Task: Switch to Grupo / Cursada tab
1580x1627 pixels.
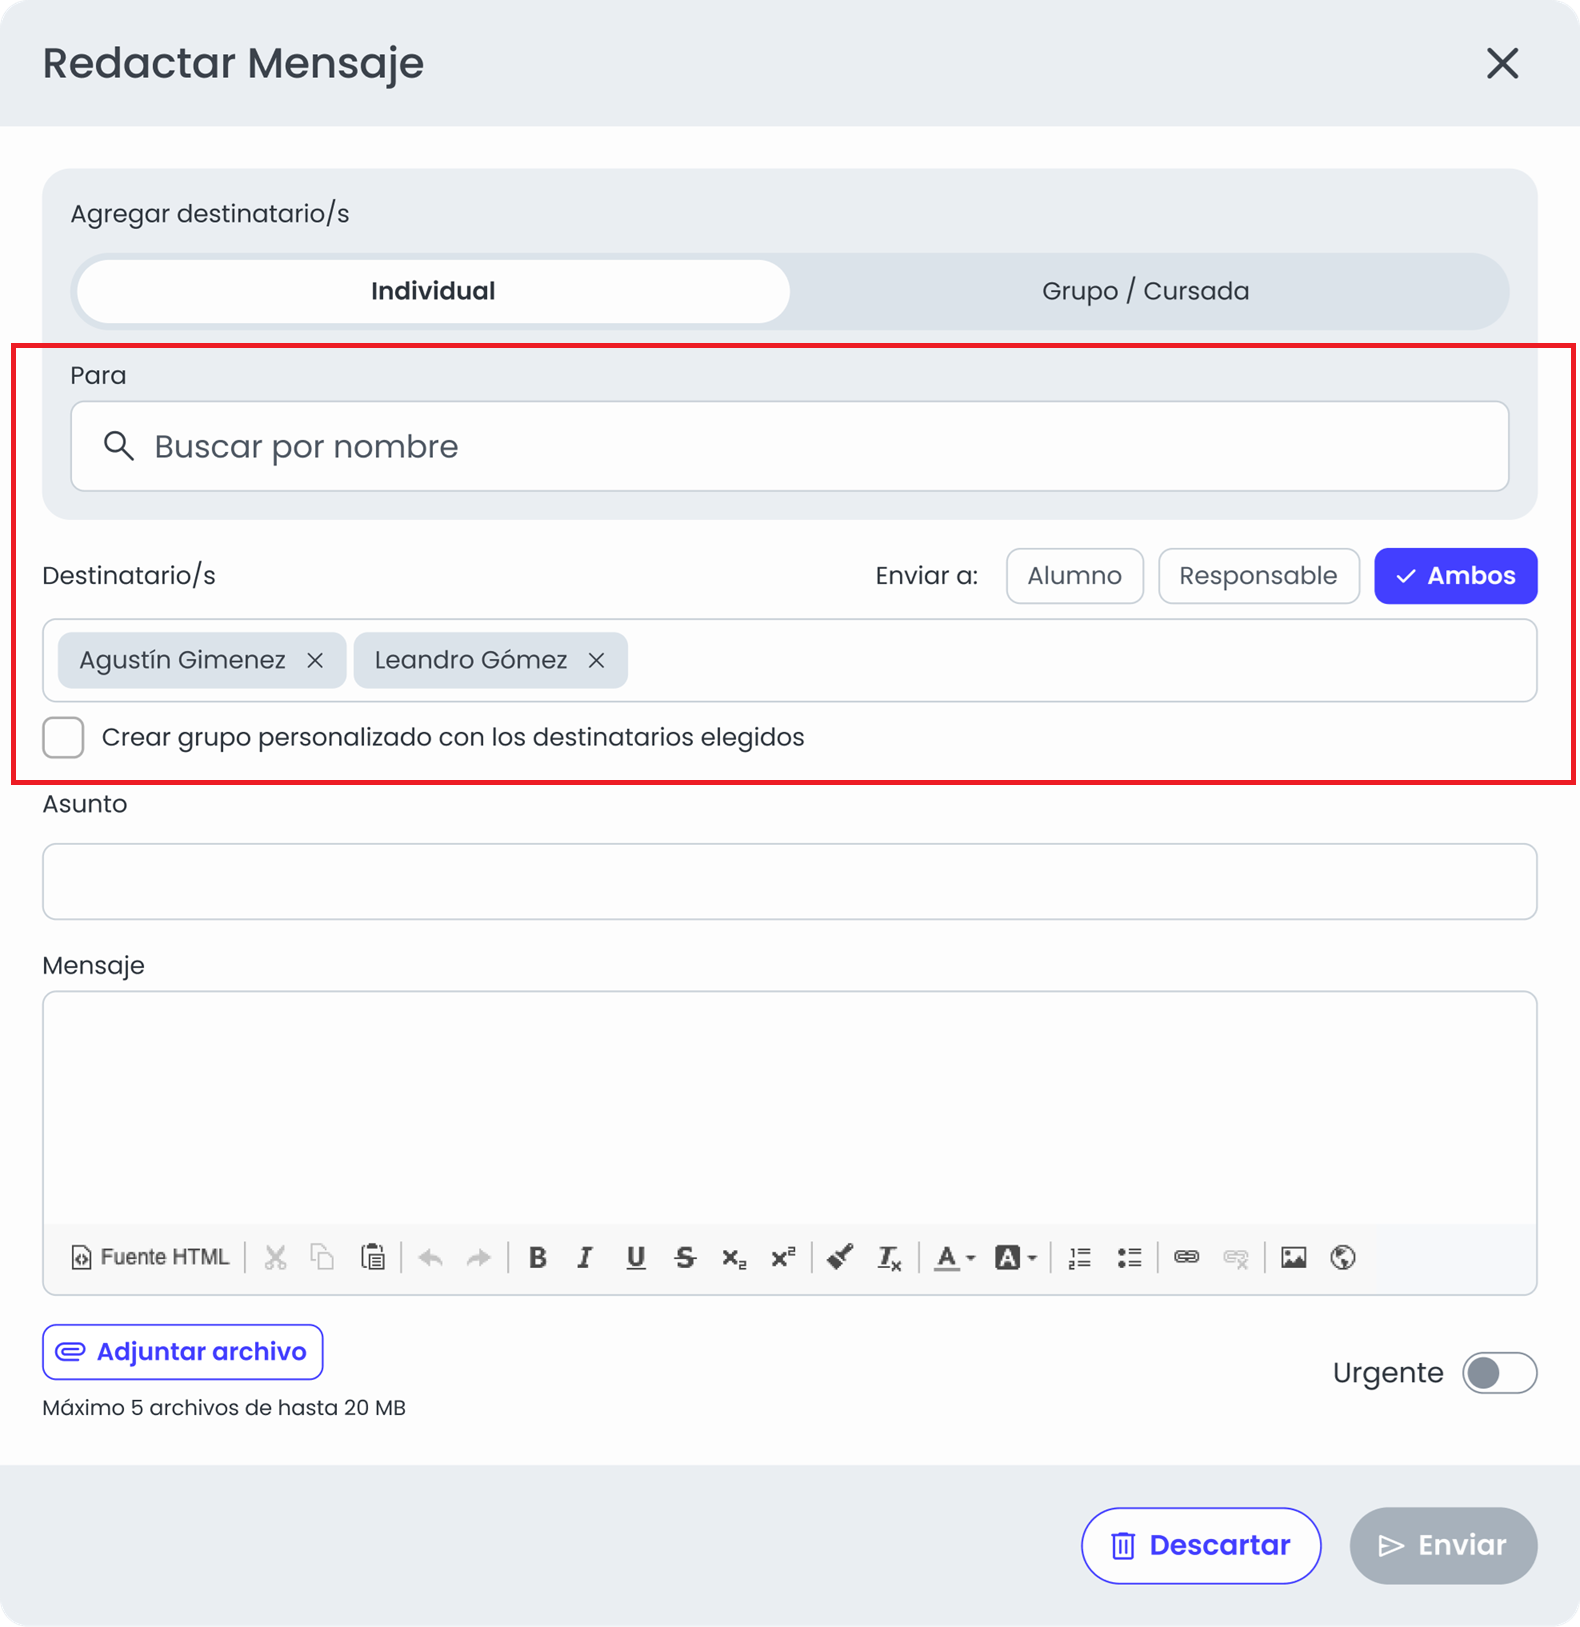Action: (1145, 291)
